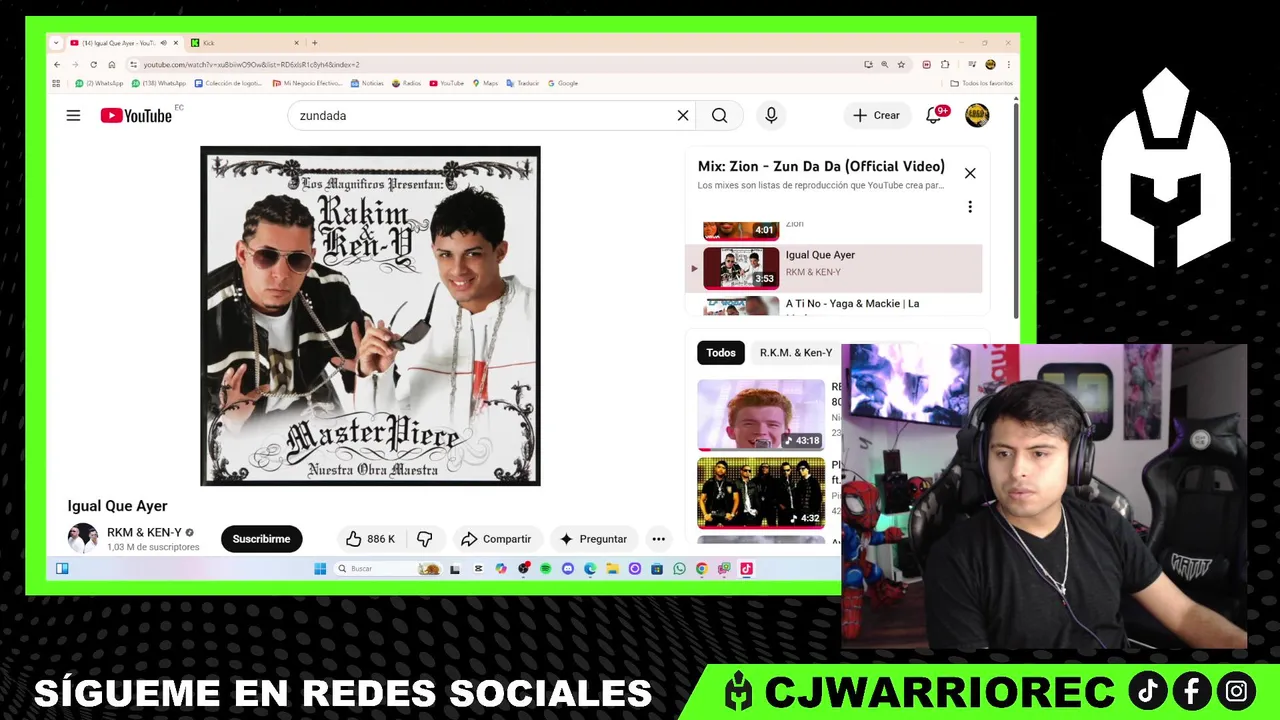
Task: Open the Windows Start button
Action: coord(320,569)
